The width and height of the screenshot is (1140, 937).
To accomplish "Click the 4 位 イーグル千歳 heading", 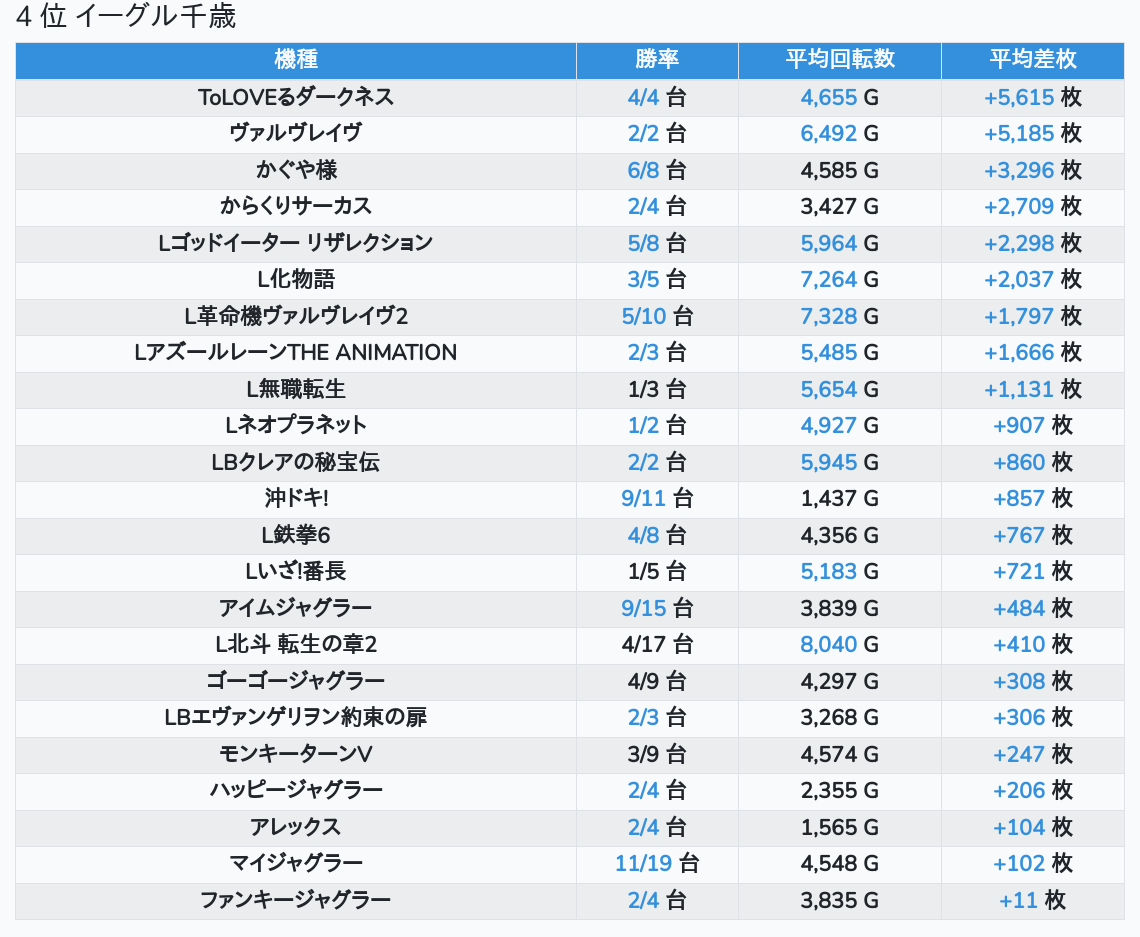I will (x=126, y=17).
